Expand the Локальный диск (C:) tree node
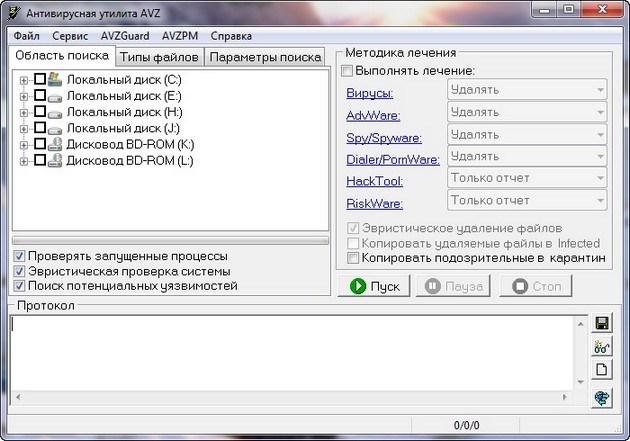The height and width of the screenshot is (441, 630). tap(24, 80)
